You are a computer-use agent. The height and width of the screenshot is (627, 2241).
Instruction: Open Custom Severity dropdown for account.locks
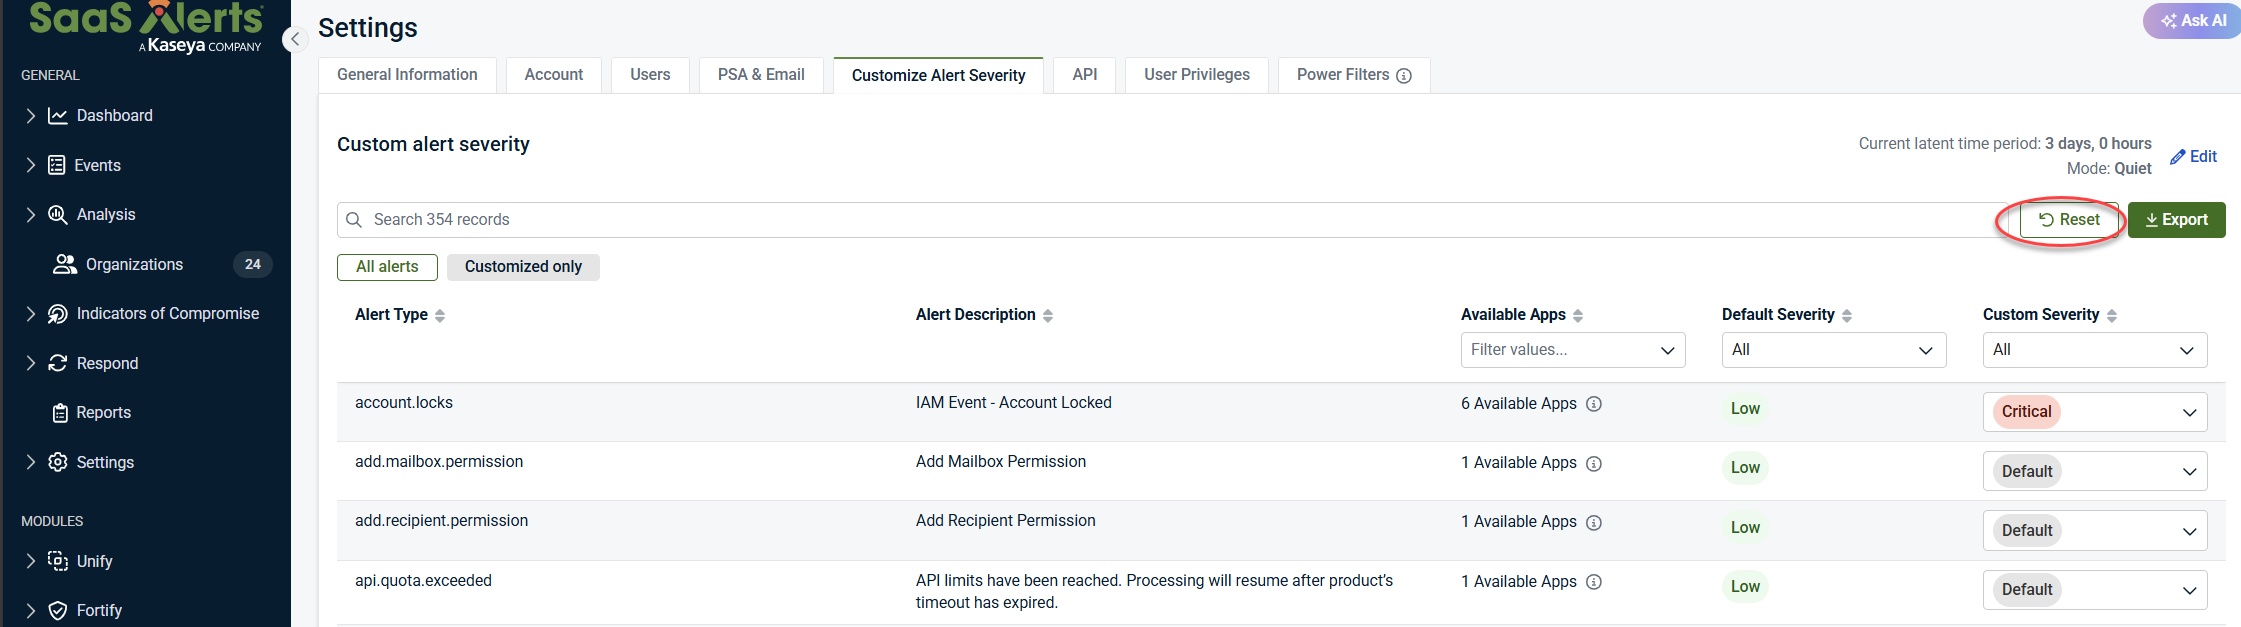point(2094,412)
